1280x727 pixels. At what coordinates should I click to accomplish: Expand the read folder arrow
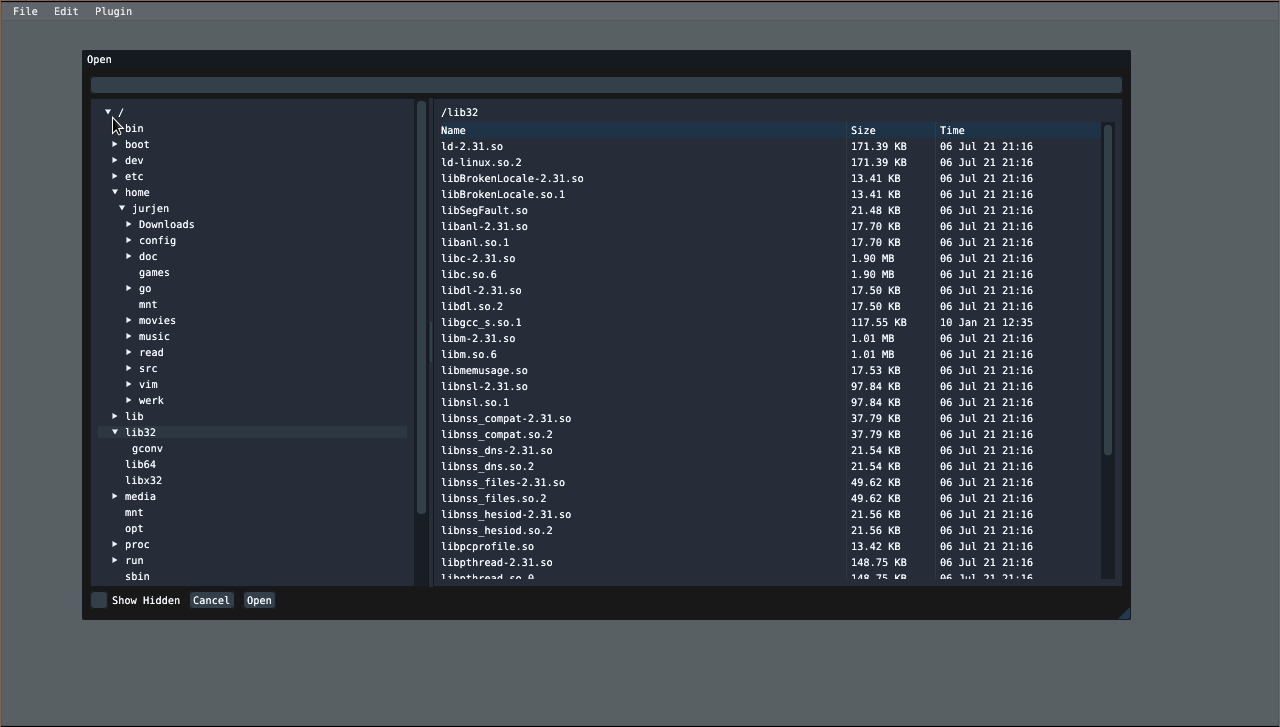(129, 352)
